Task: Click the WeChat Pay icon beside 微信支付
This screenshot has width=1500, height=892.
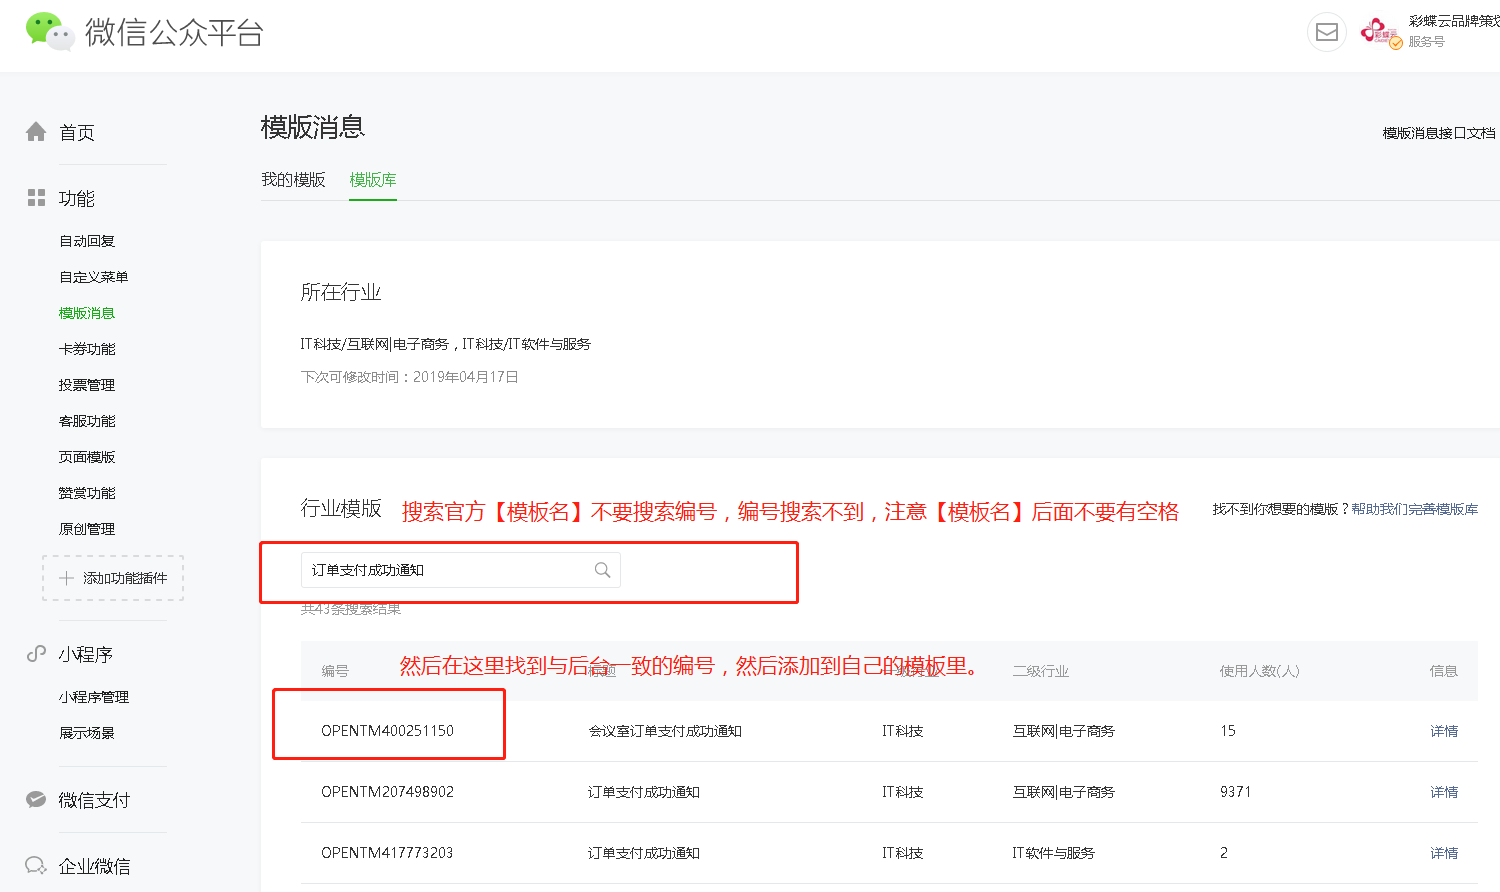Action: click(36, 799)
